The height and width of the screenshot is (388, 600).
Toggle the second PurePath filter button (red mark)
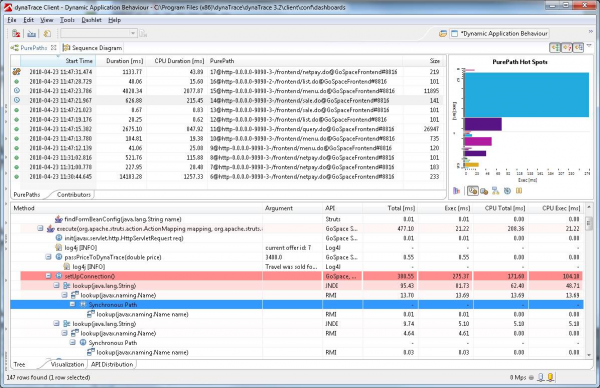pos(567,47)
